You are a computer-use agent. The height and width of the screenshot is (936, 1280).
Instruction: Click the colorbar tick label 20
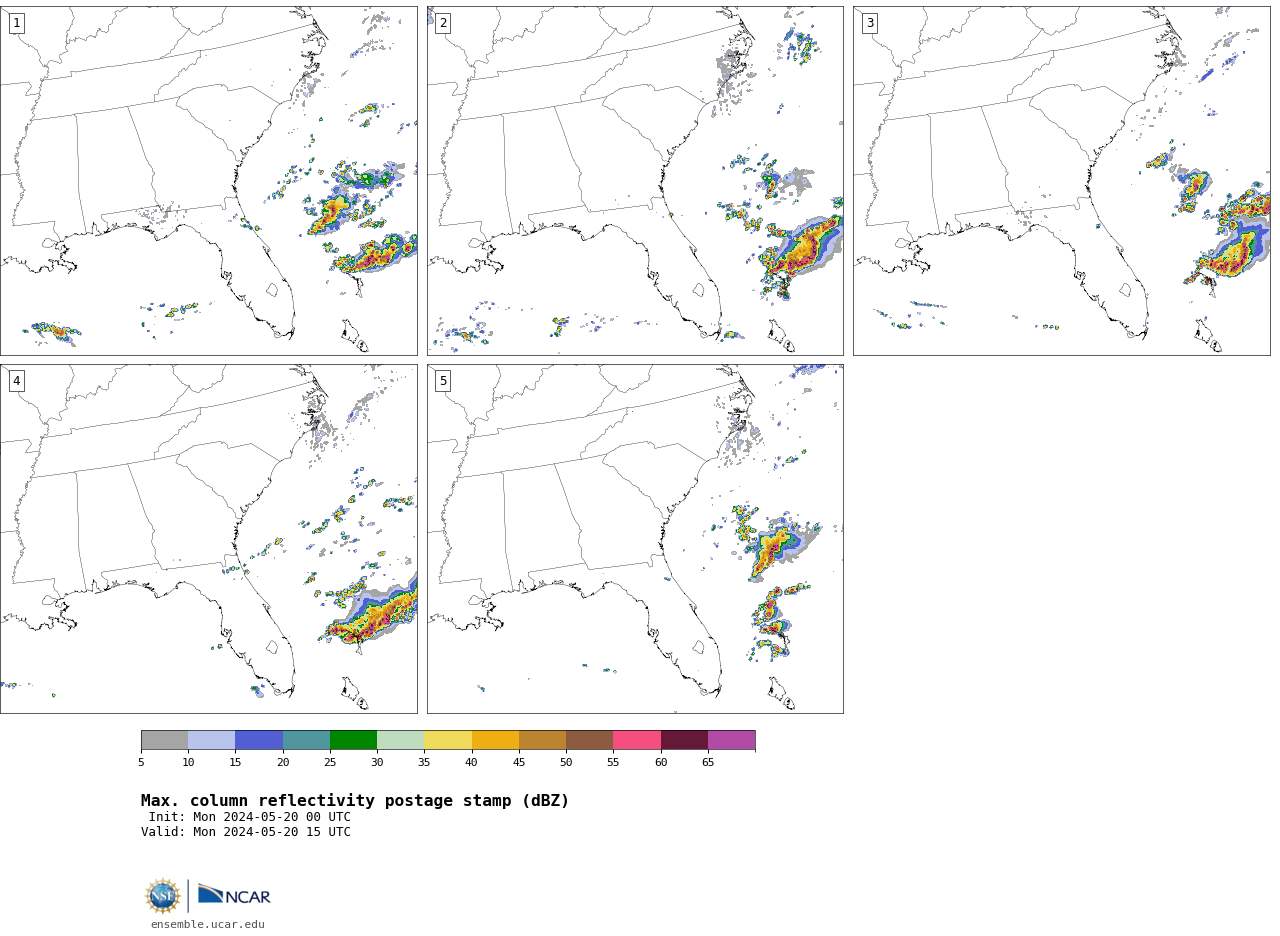[283, 763]
